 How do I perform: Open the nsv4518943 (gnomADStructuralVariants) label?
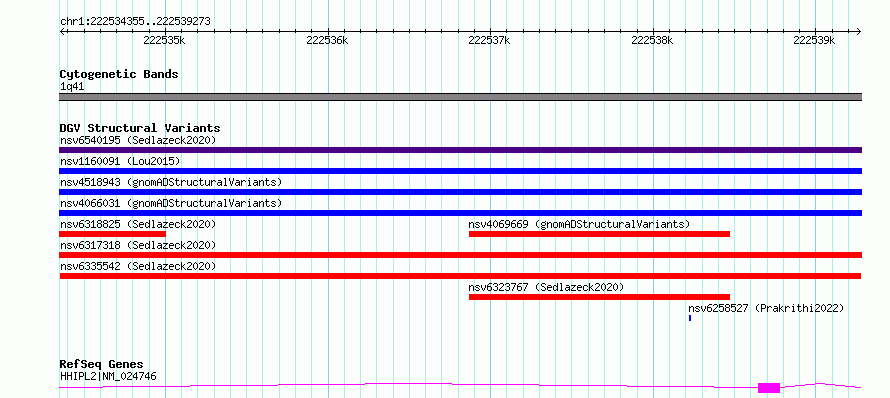click(171, 182)
